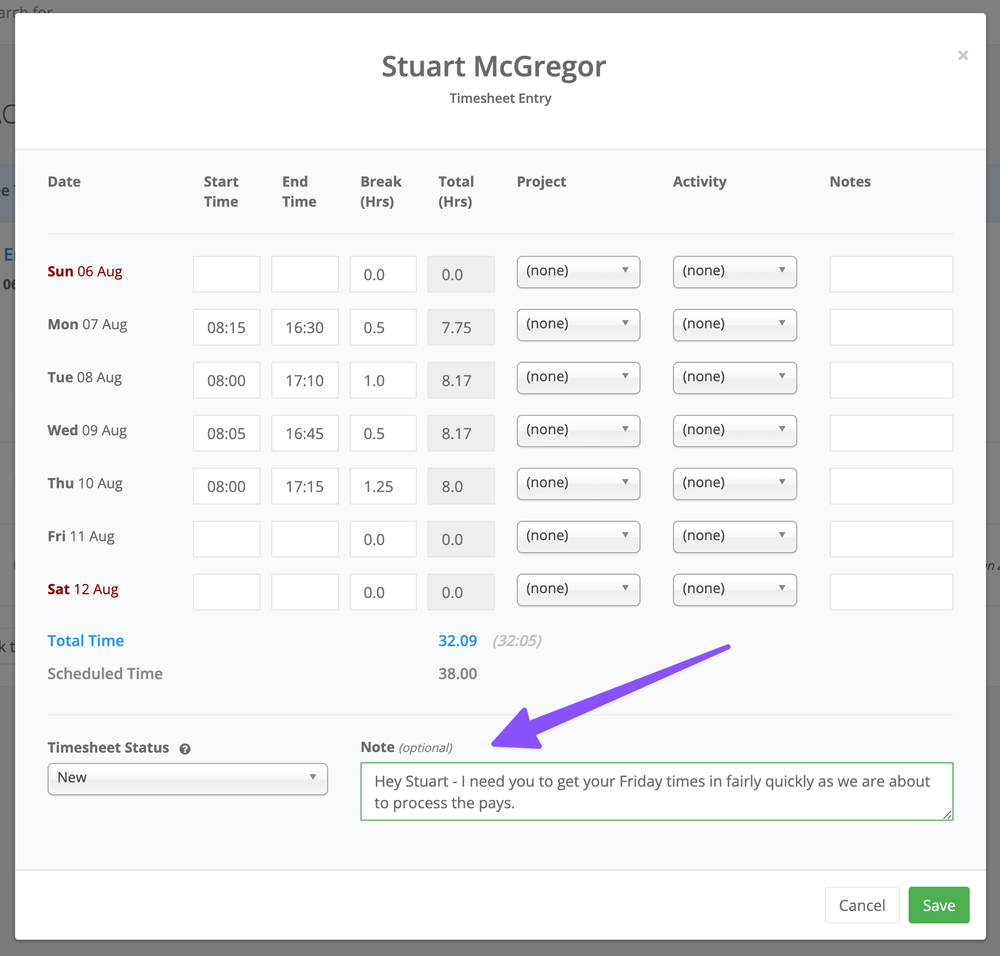Click the Notes field for Fri 11 Aug
The width and height of the screenshot is (1000, 956).
[x=890, y=538]
